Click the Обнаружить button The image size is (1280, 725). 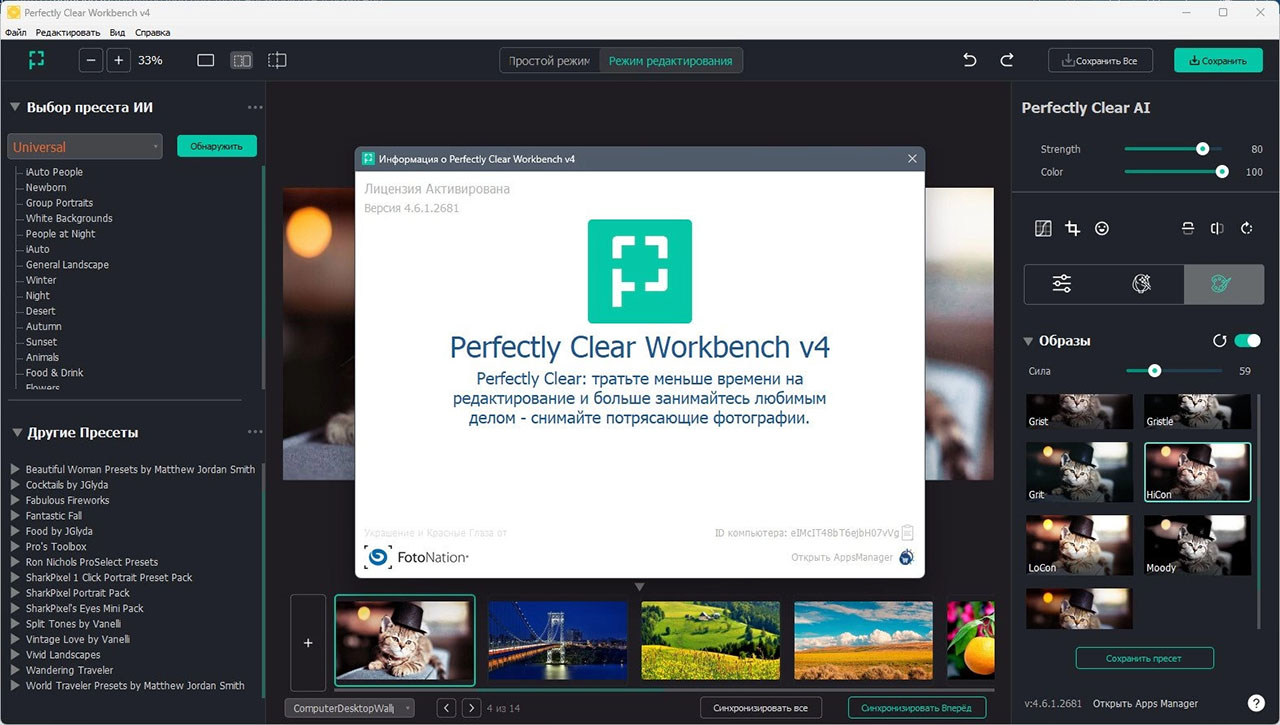(217, 146)
